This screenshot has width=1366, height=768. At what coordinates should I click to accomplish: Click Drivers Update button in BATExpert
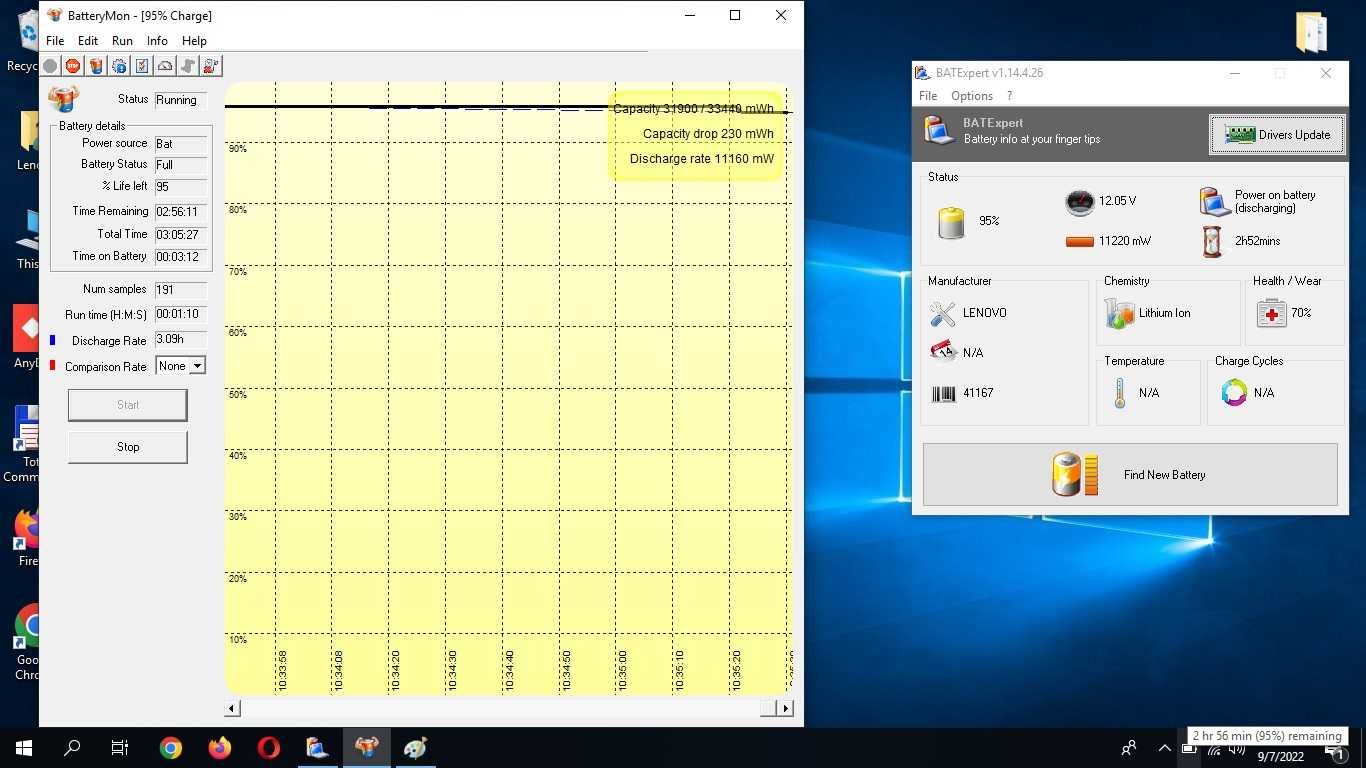coord(1278,134)
